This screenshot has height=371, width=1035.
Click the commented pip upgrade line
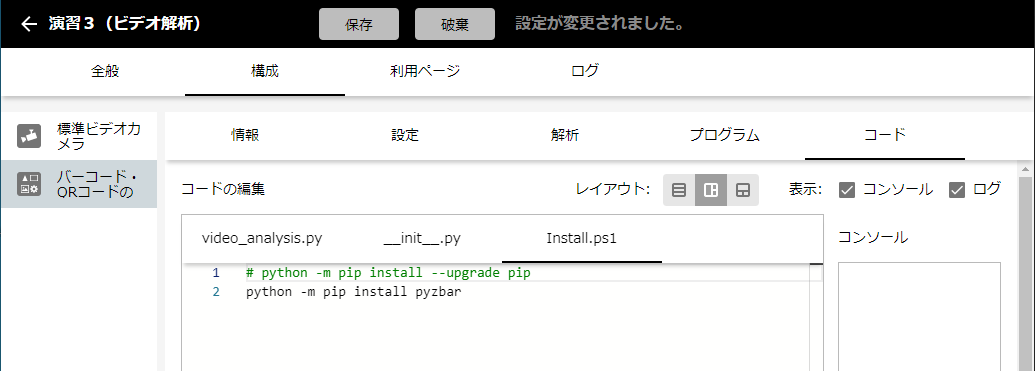[388, 273]
